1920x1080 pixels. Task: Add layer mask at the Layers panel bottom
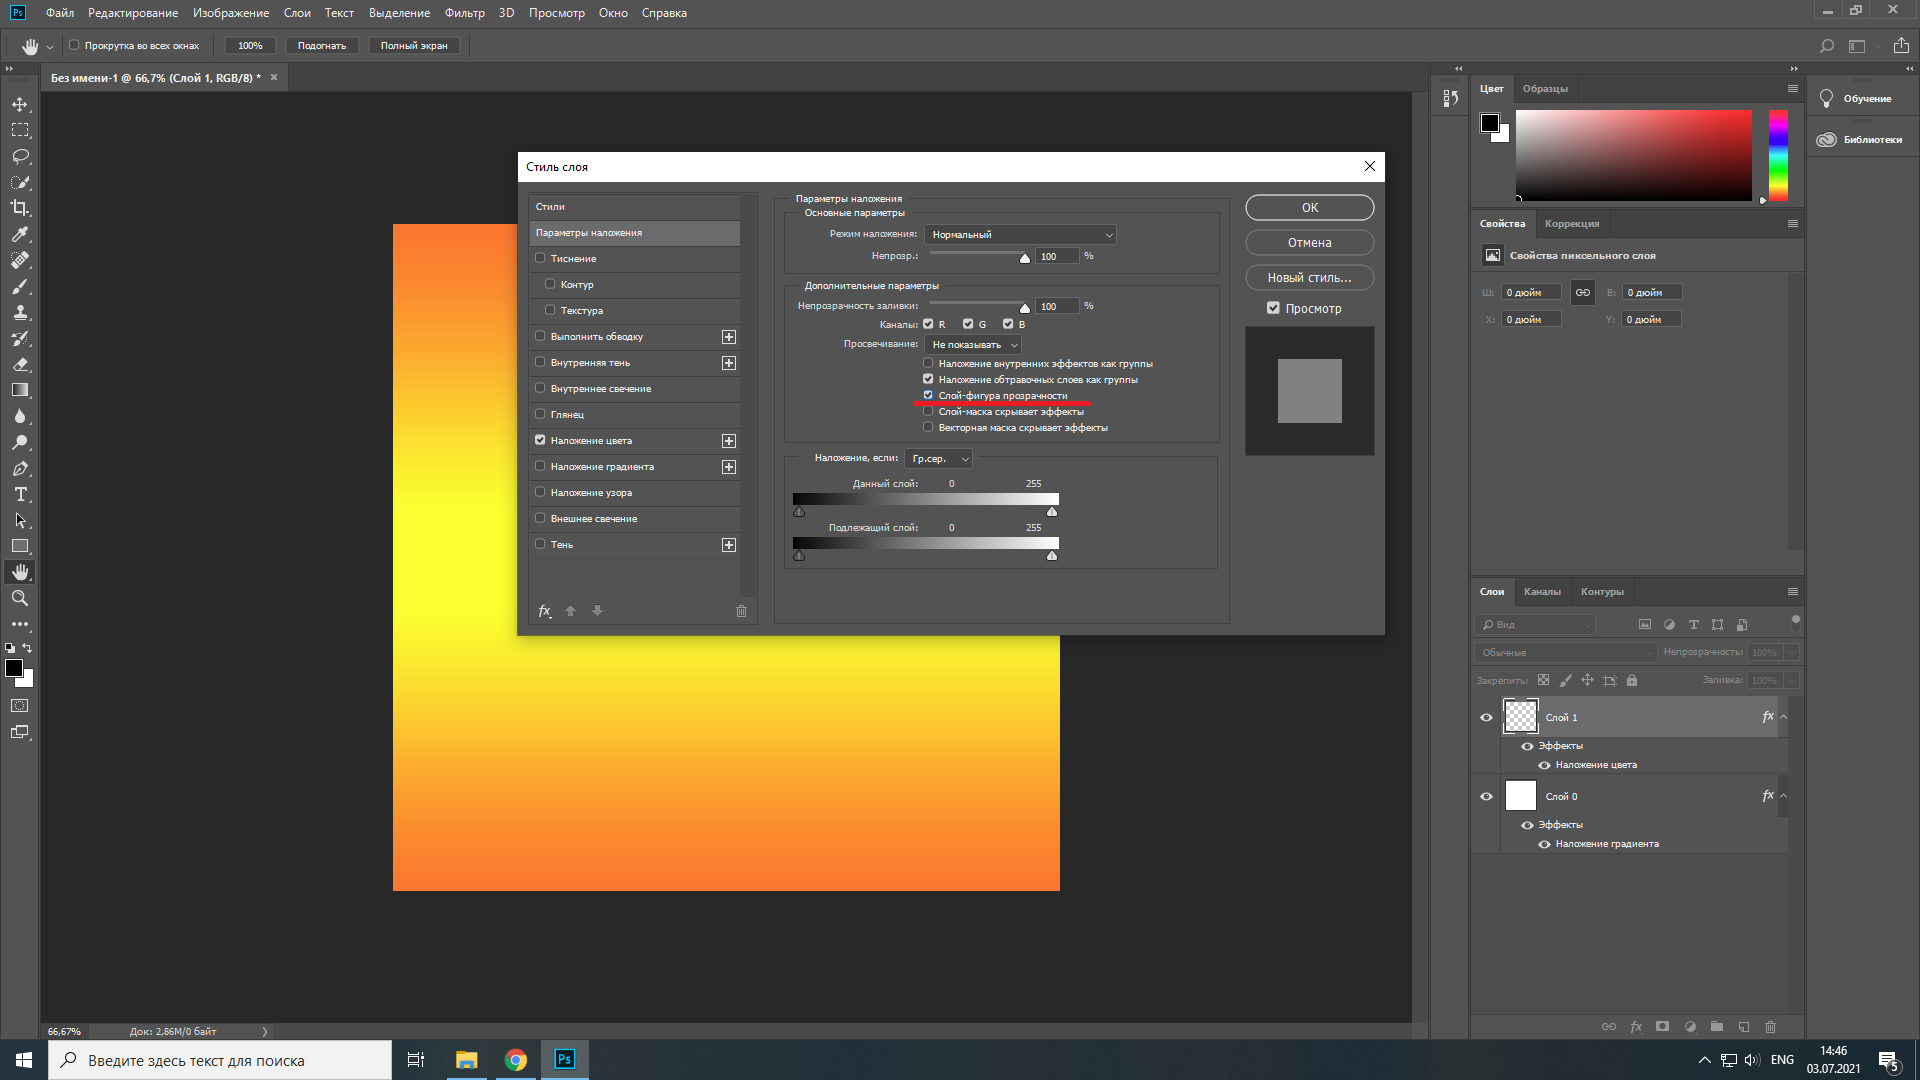click(1662, 1026)
